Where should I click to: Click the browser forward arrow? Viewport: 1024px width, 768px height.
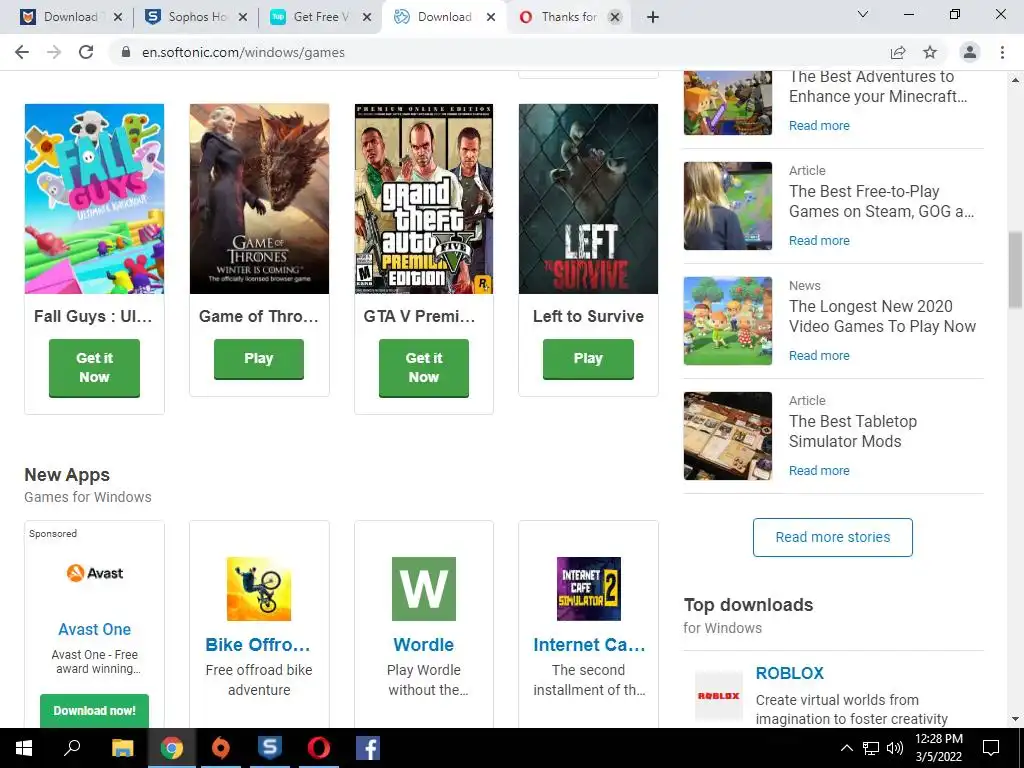[54, 52]
